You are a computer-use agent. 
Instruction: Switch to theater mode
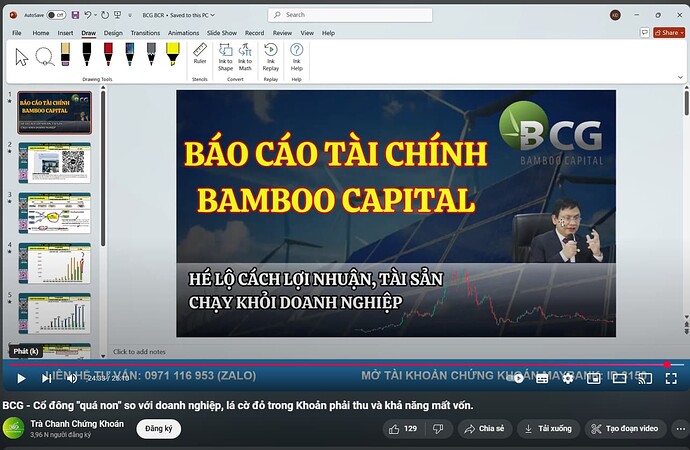pos(619,378)
